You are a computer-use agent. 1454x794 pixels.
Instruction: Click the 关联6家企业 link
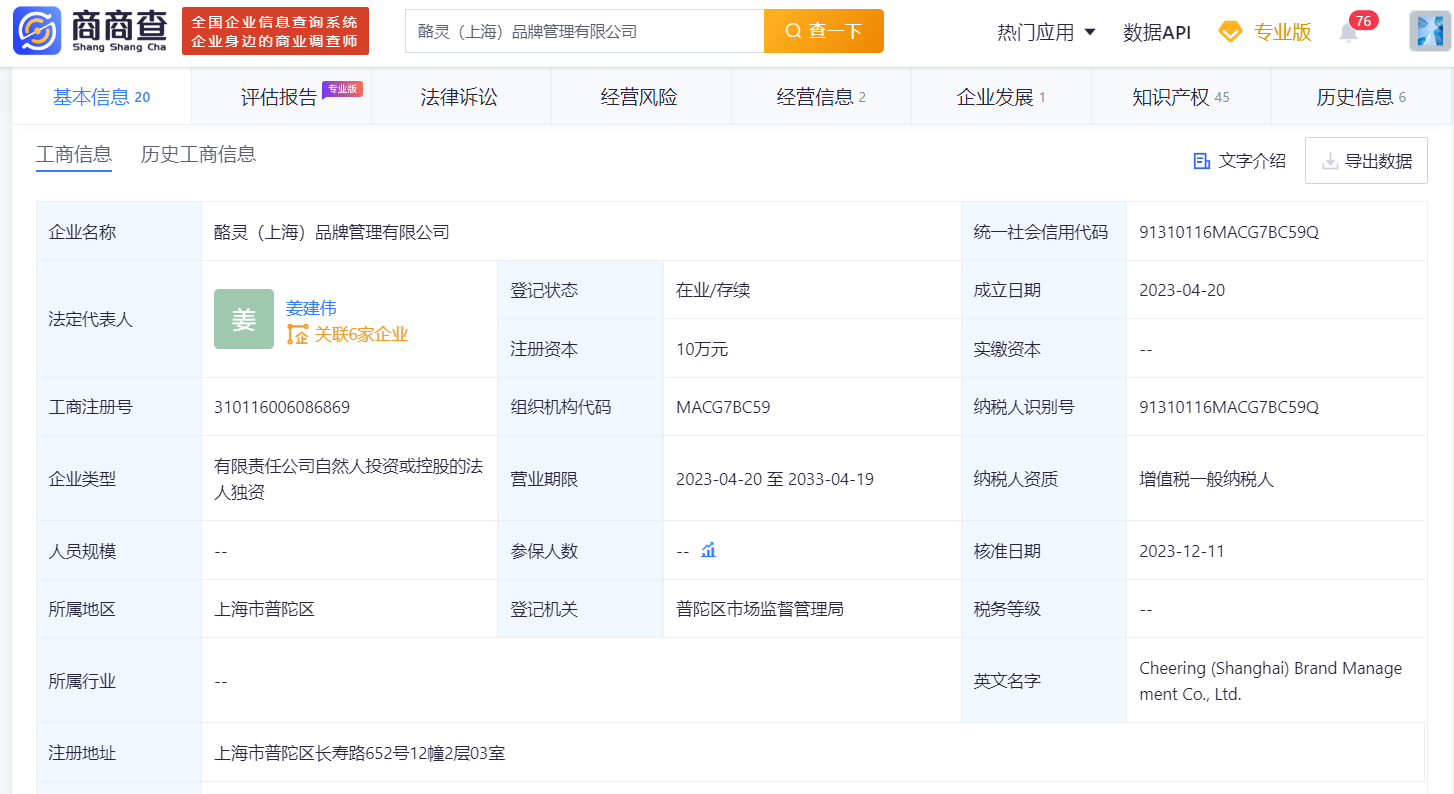361,335
